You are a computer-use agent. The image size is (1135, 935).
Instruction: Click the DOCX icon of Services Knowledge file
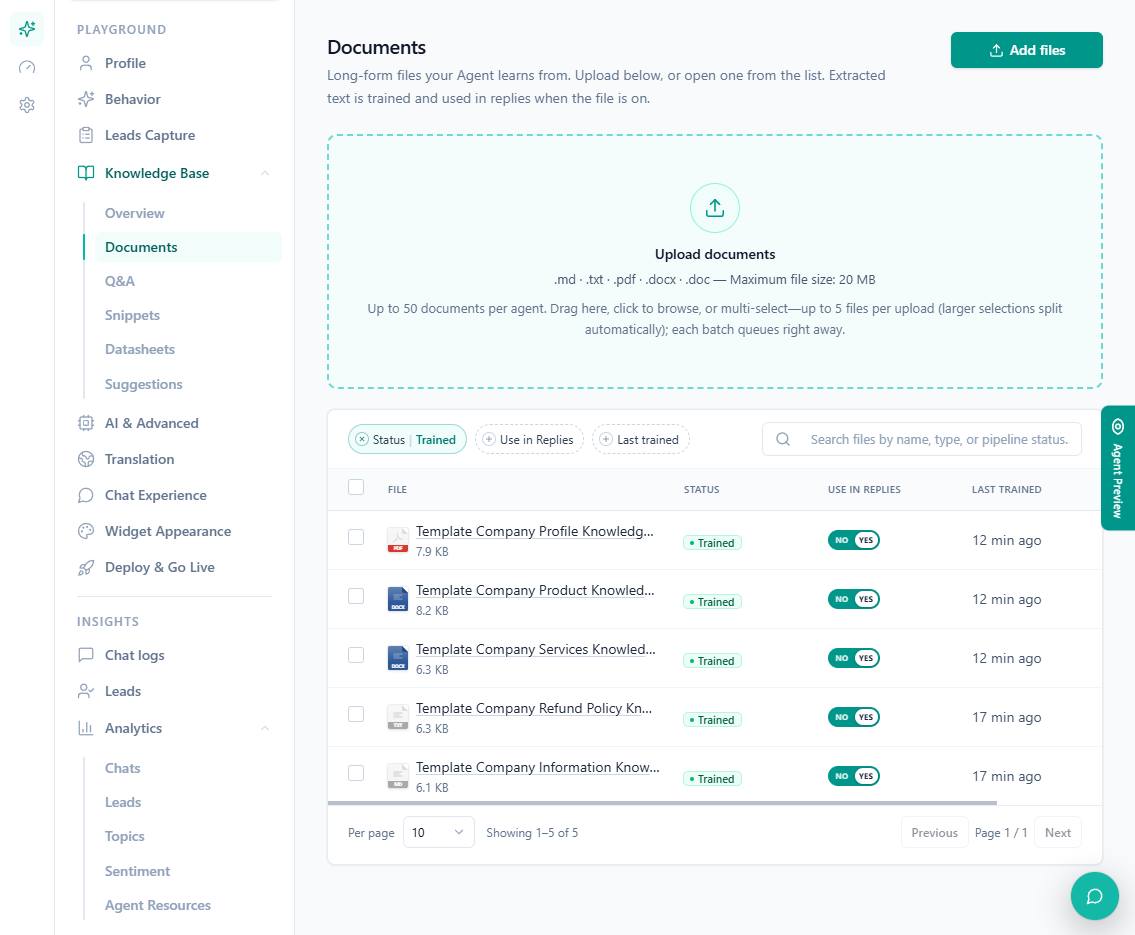(x=397, y=658)
